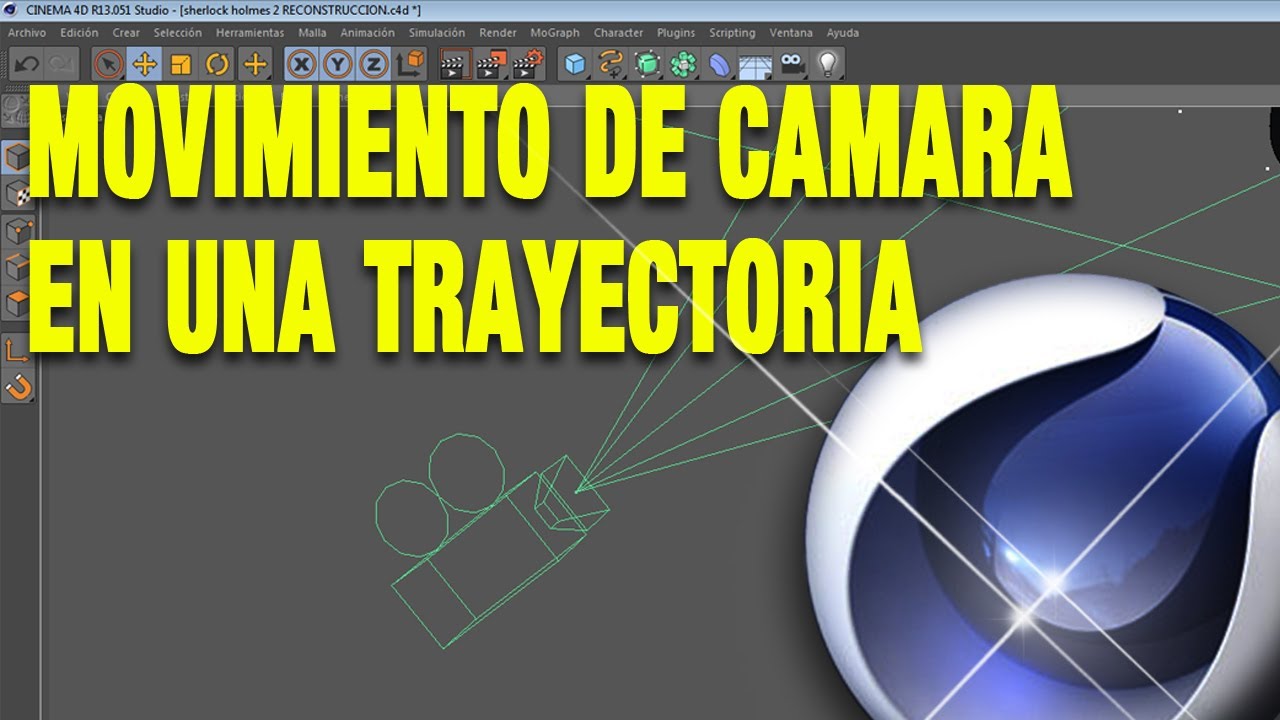
Task: Open the Simulación menu
Action: (x=436, y=33)
